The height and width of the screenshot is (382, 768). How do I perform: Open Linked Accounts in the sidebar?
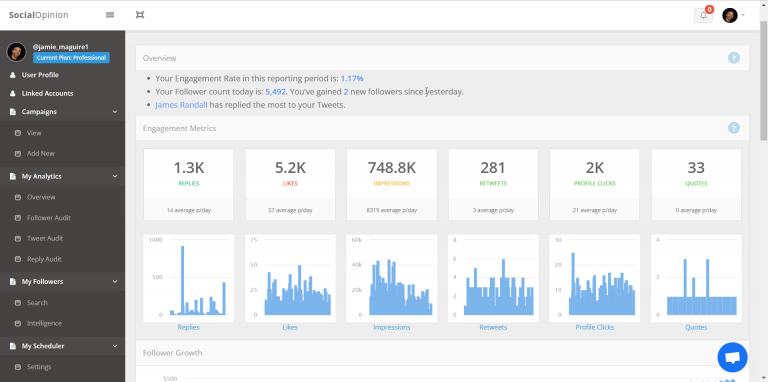coord(48,93)
